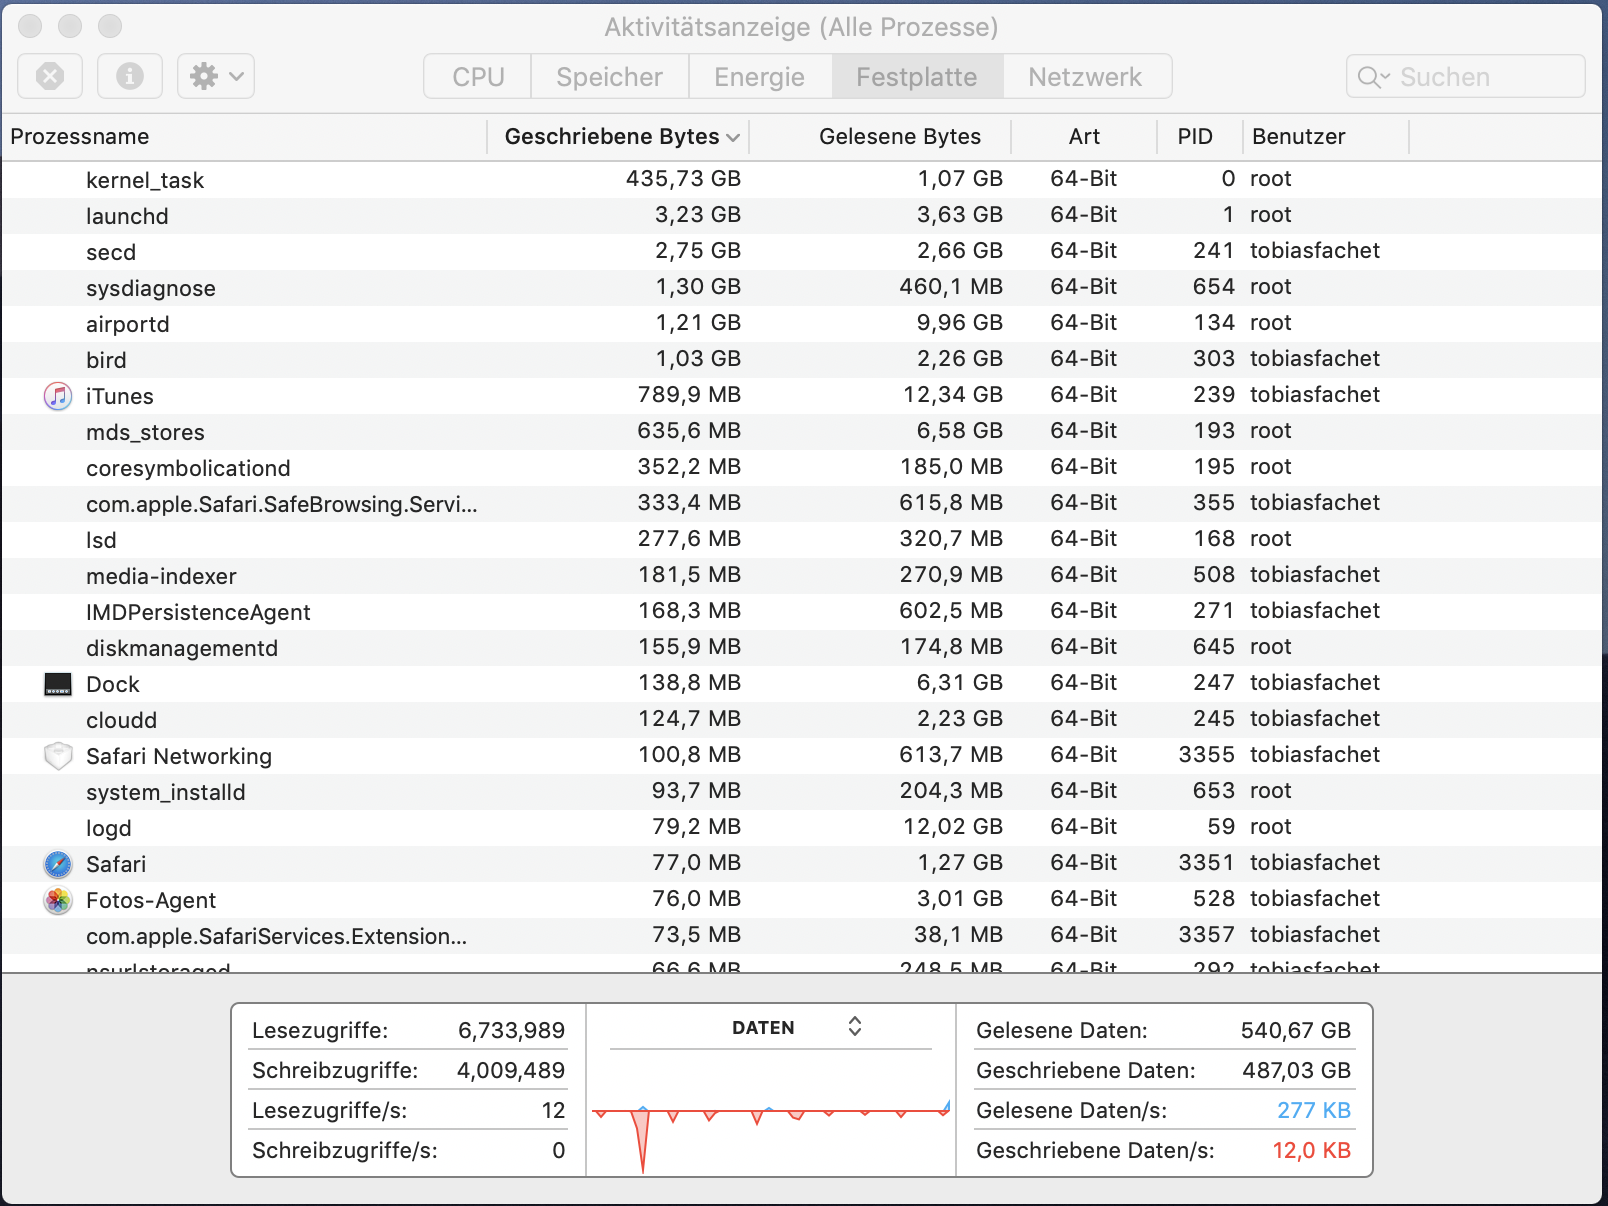Sort by Gelesene Bytes column header
The width and height of the screenshot is (1608, 1206).
click(x=881, y=137)
